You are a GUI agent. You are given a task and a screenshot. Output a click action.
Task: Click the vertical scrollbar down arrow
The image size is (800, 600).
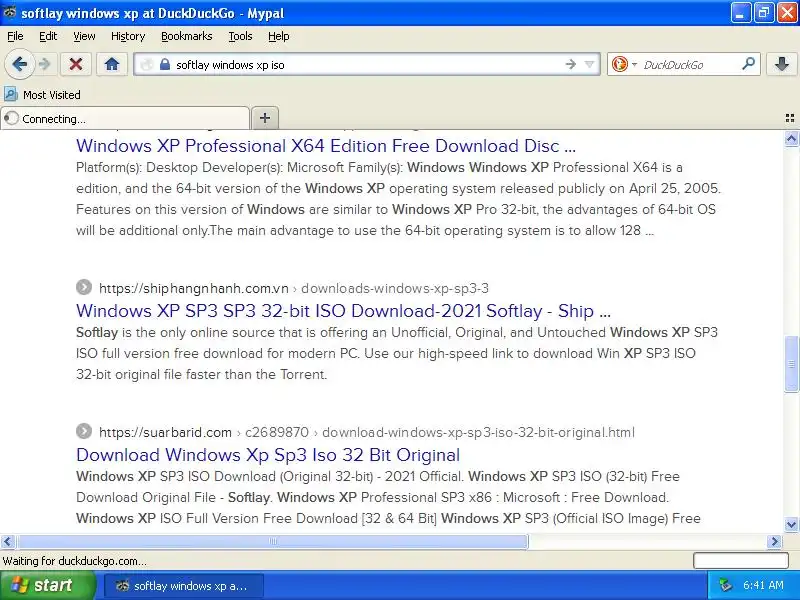(x=791, y=524)
